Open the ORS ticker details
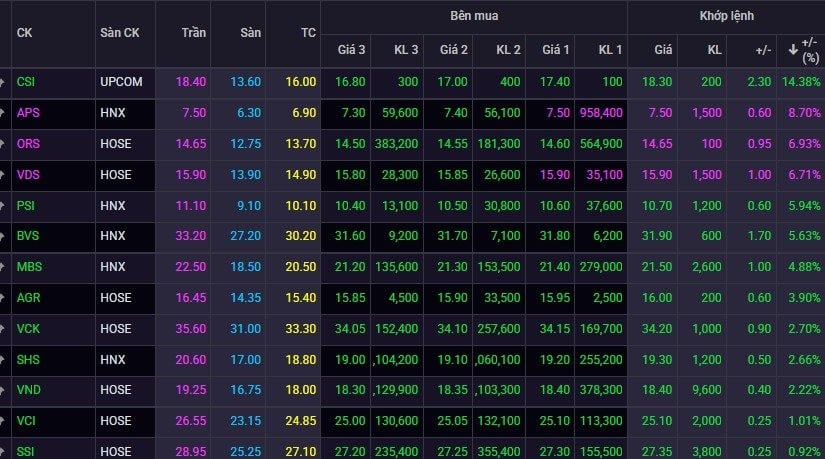This screenshot has width=825, height=459. click(x=28, y=144)
